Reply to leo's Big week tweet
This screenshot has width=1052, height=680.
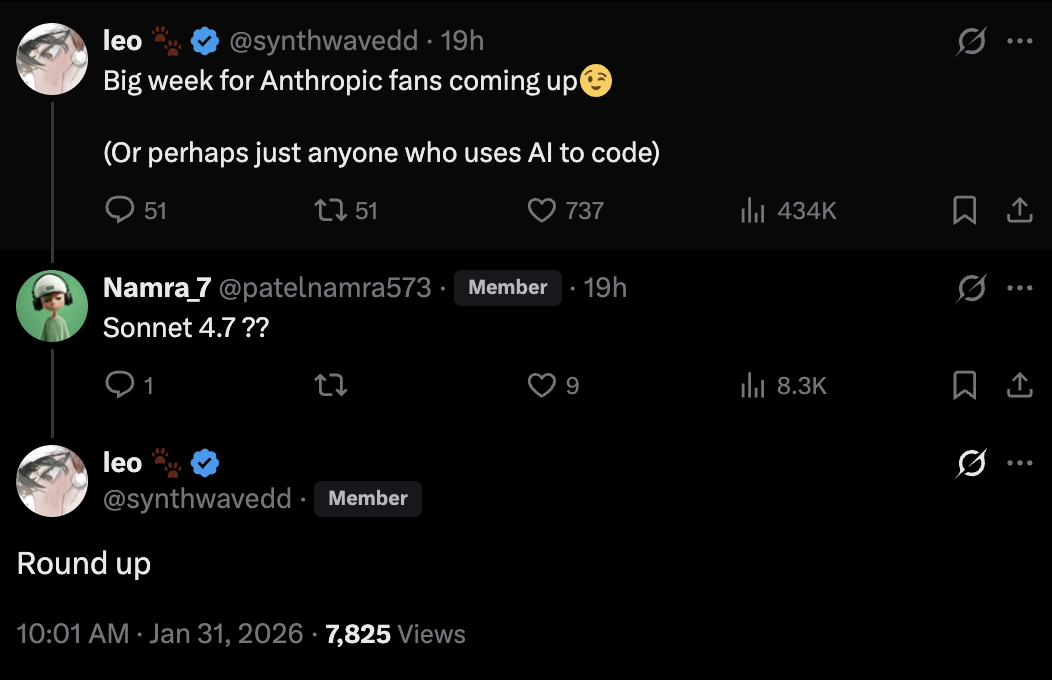[x=120, y=210]
